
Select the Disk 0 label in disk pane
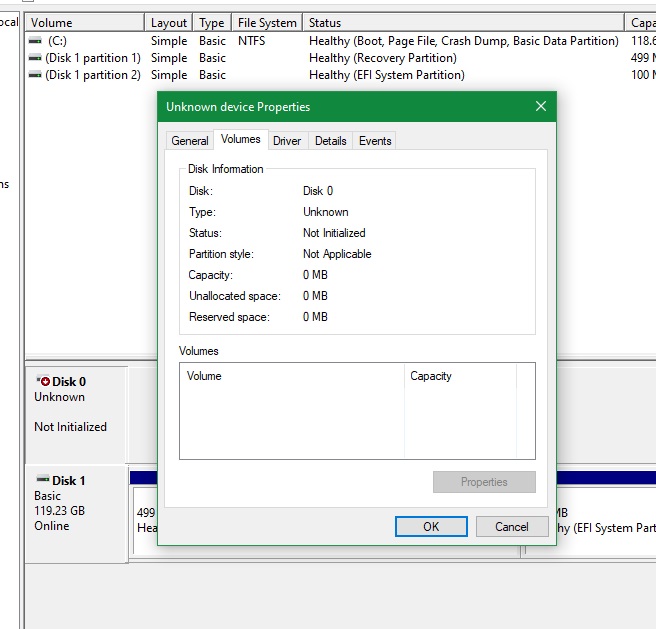tap(69, 381)
